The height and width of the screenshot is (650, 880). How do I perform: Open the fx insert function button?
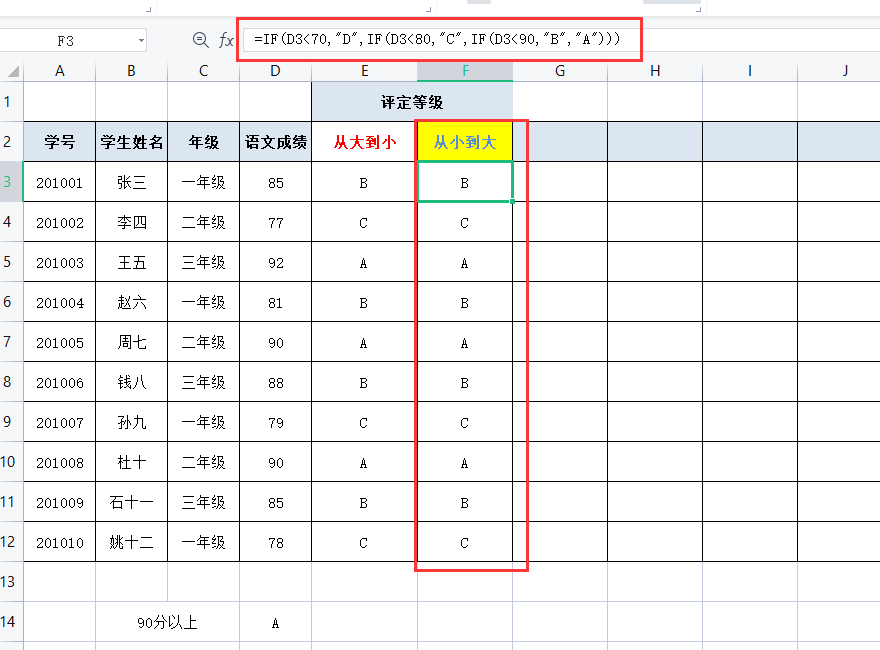coord(226,40)
